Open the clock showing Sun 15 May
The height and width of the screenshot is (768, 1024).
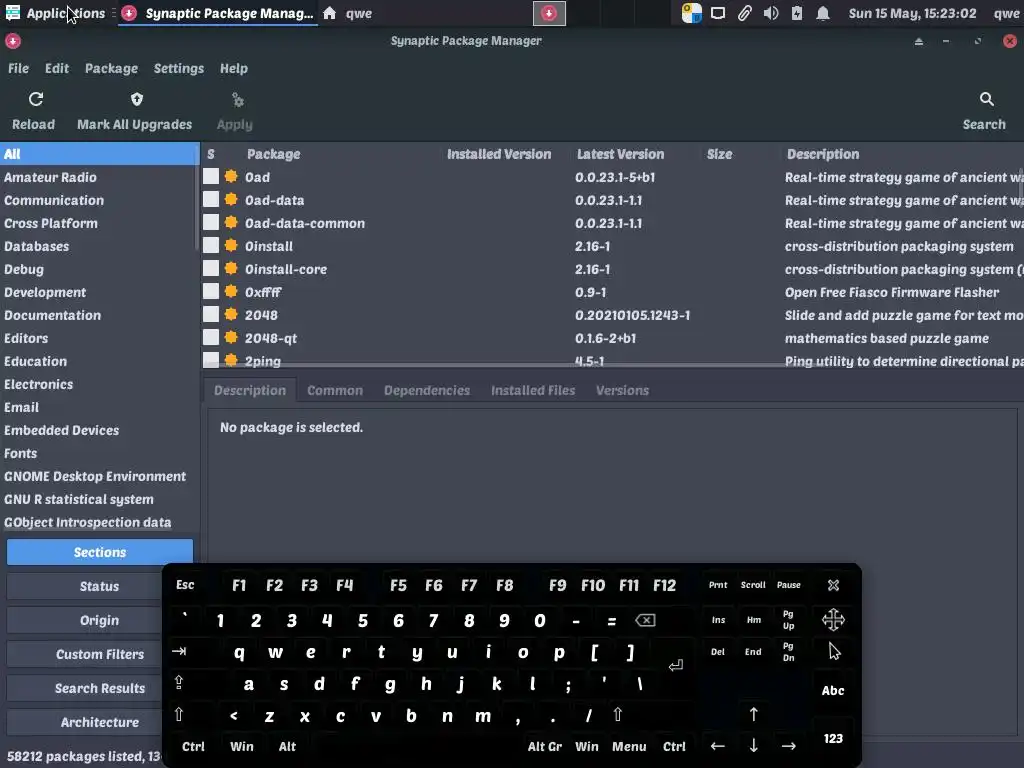(x=912, y=13)
